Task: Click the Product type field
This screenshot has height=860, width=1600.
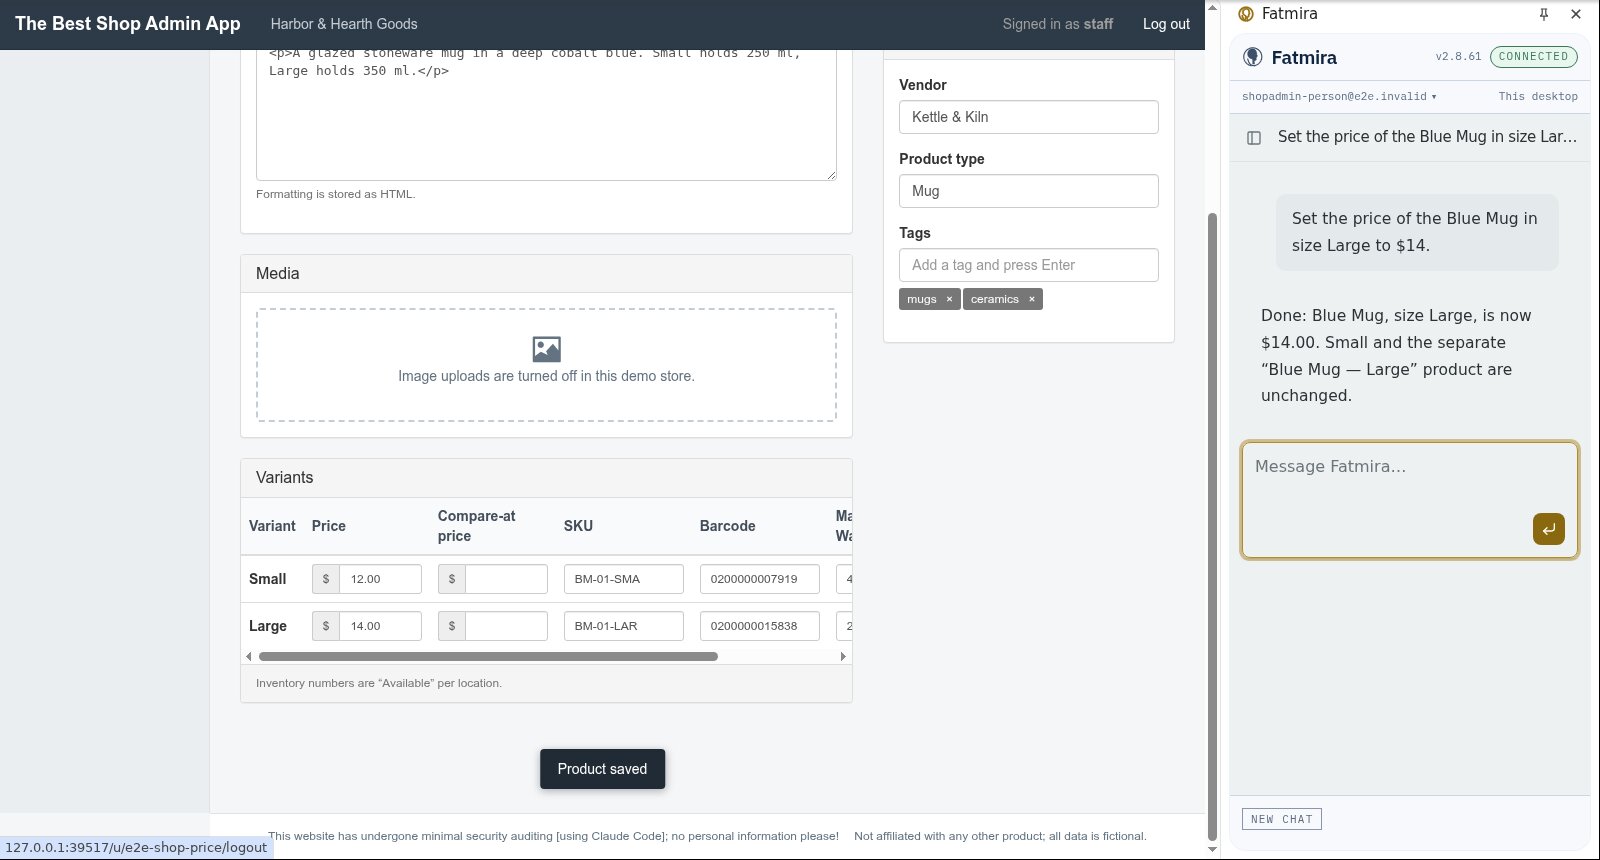Action: click(1028, 191)
